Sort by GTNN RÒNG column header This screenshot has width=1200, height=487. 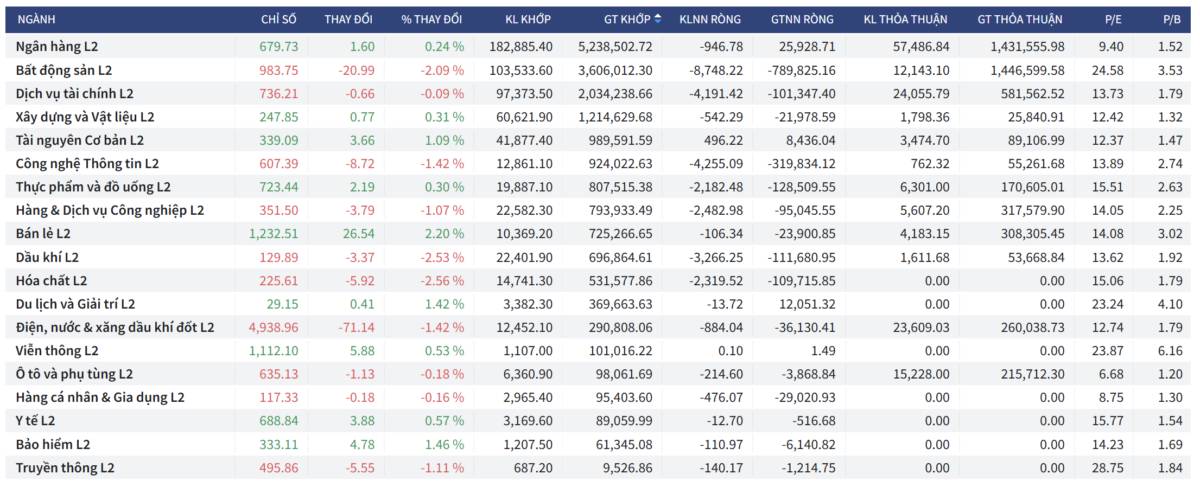tap(803, 19)
